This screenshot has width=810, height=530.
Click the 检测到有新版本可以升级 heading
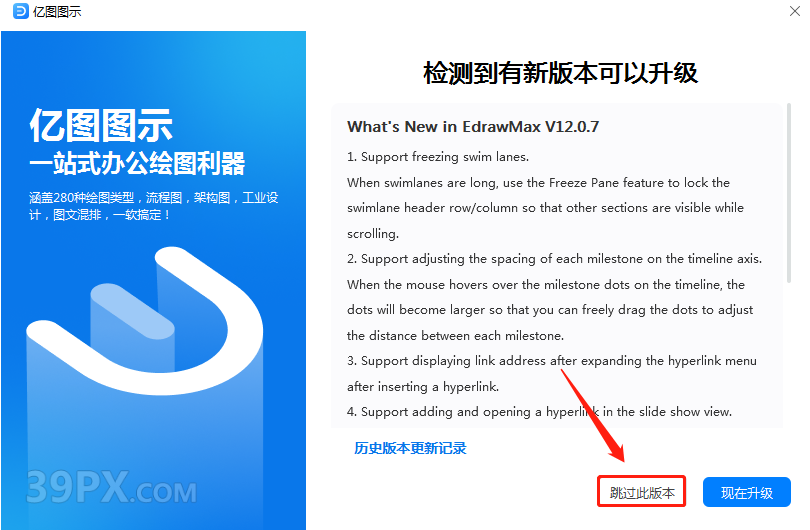tap(560, 73)
